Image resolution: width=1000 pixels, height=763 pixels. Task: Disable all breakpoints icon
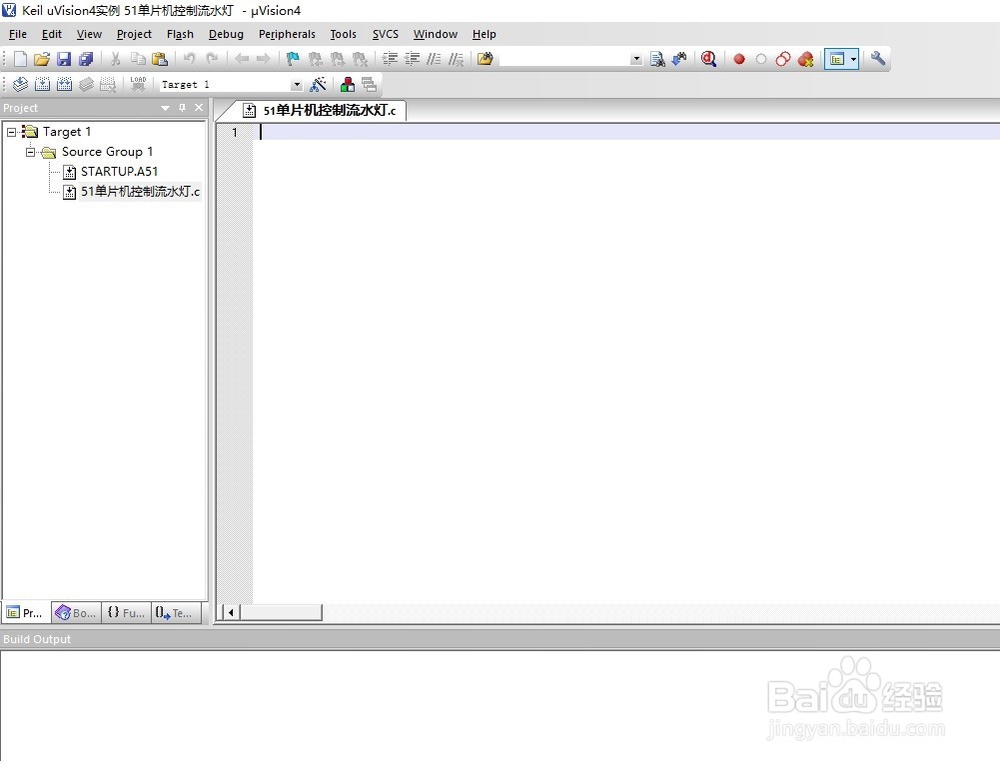[783, 59]
